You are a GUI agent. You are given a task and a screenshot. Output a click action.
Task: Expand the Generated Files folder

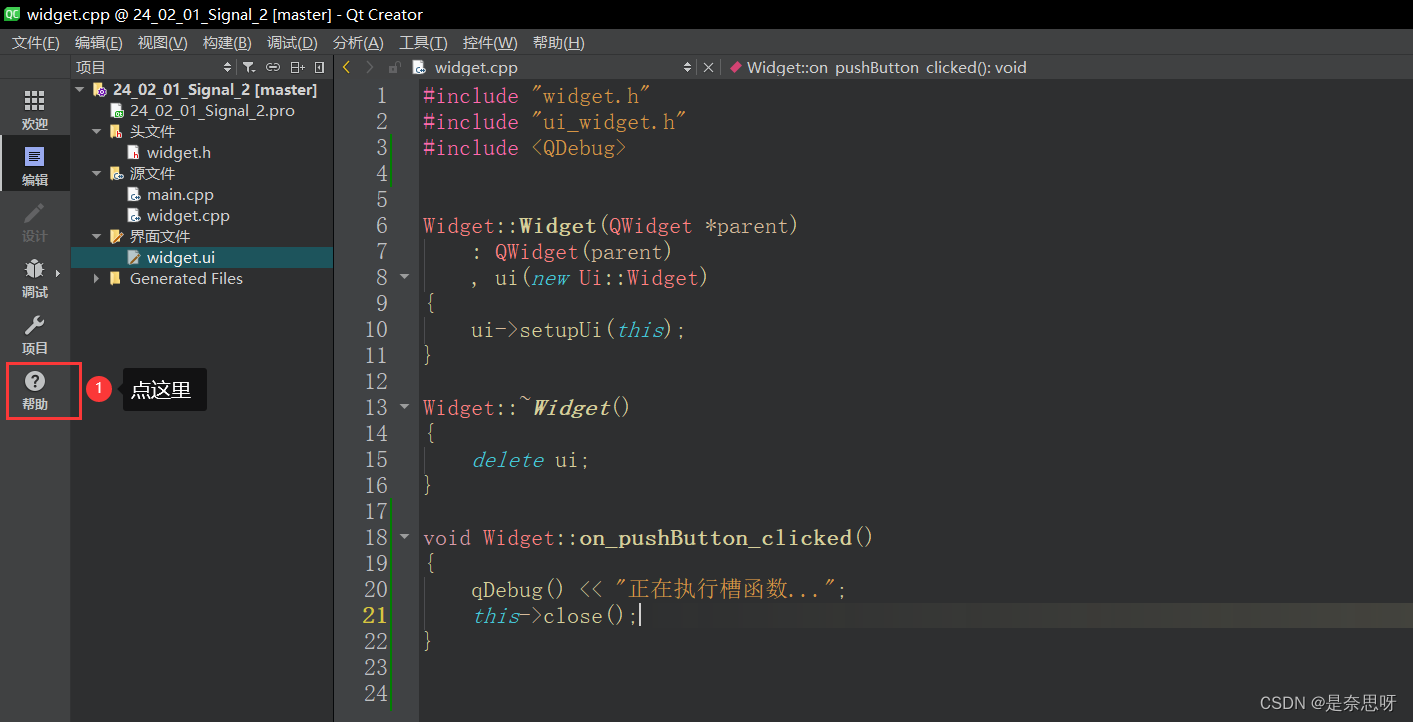(x=97, y=279)
